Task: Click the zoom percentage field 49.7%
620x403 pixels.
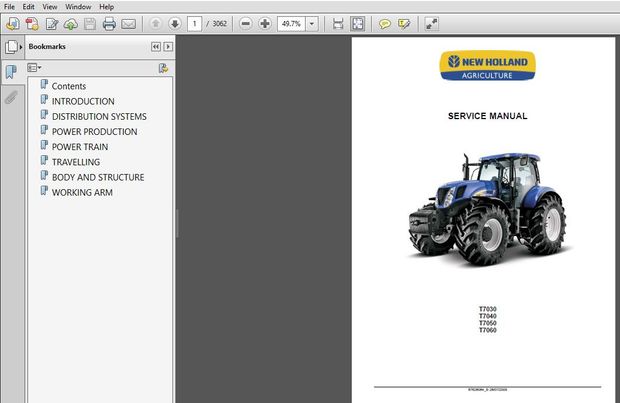Action: [291, 24]
